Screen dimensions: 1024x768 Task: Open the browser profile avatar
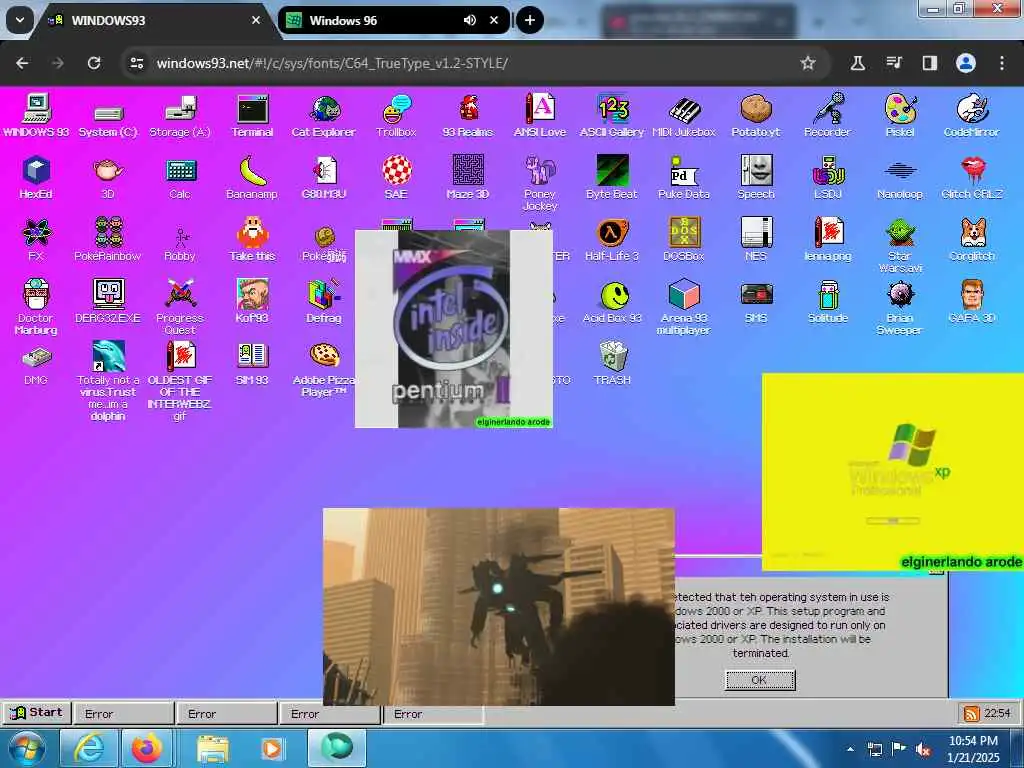(966, 63)
